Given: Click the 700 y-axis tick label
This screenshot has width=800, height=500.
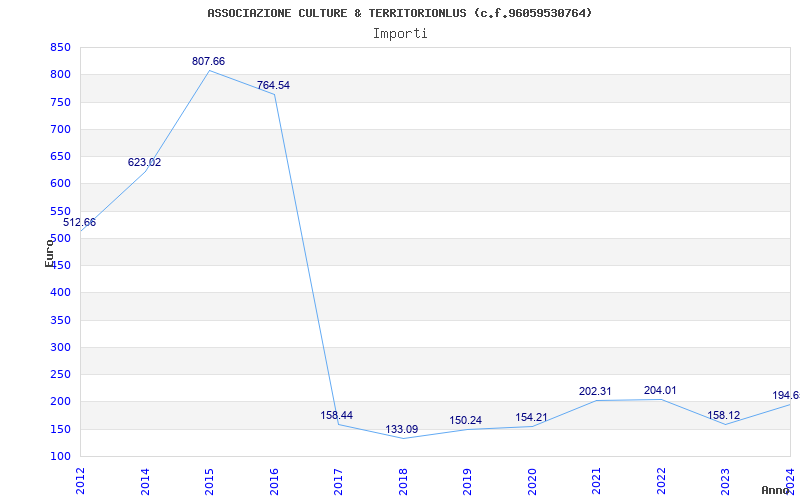Looking at the screenshot, I should click(x=60, y=129).
